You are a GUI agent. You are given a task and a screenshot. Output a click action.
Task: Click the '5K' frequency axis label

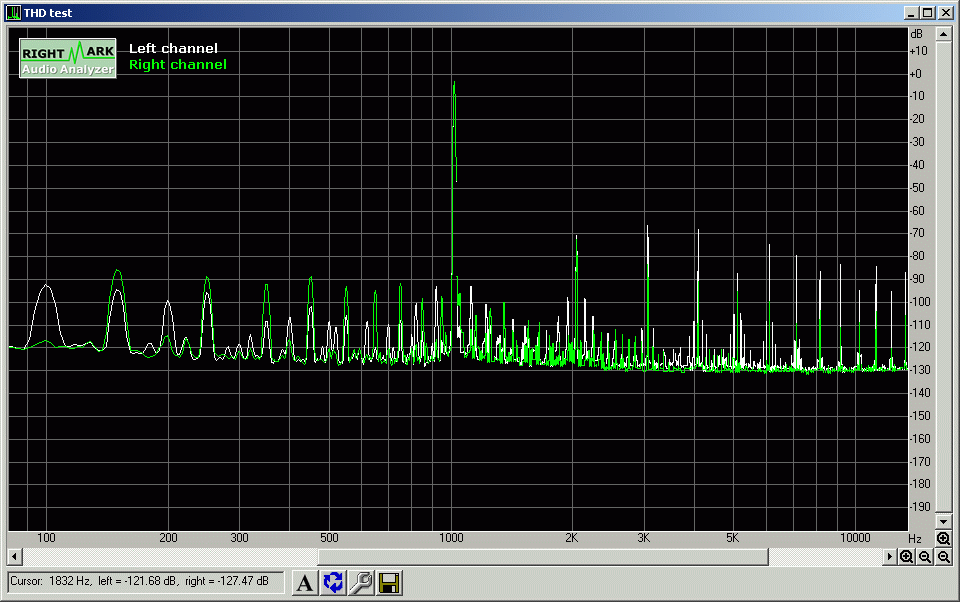[x=732, y=538]
